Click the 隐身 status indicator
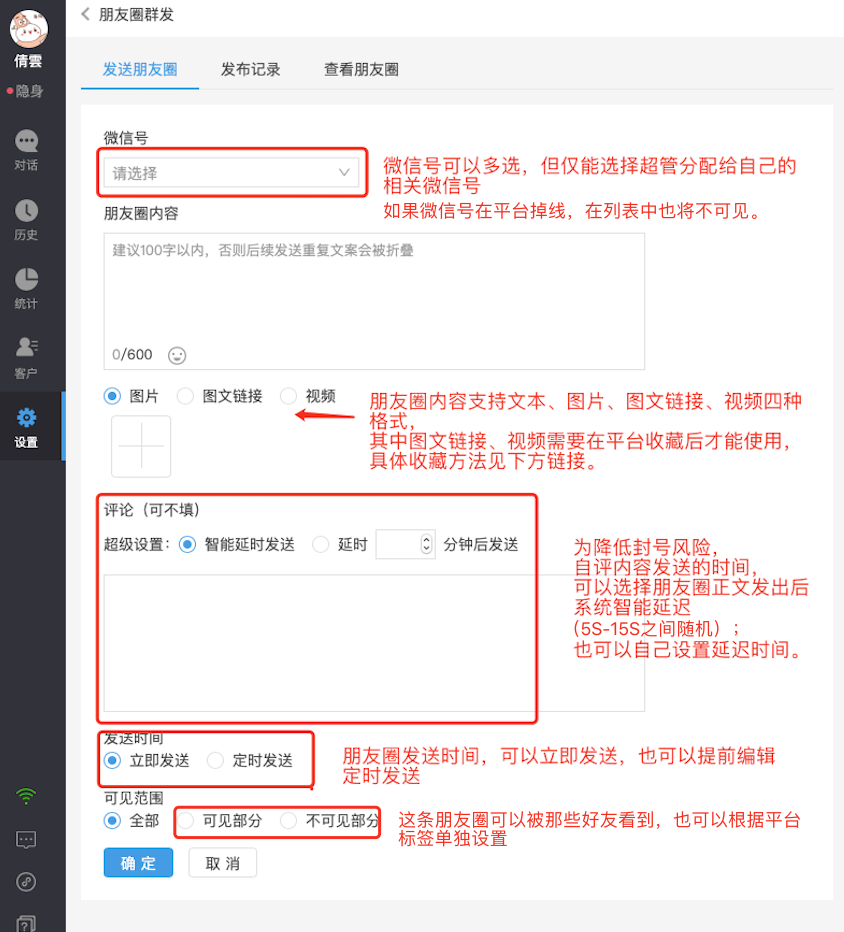844x932 pixels. tap(26, 91)
